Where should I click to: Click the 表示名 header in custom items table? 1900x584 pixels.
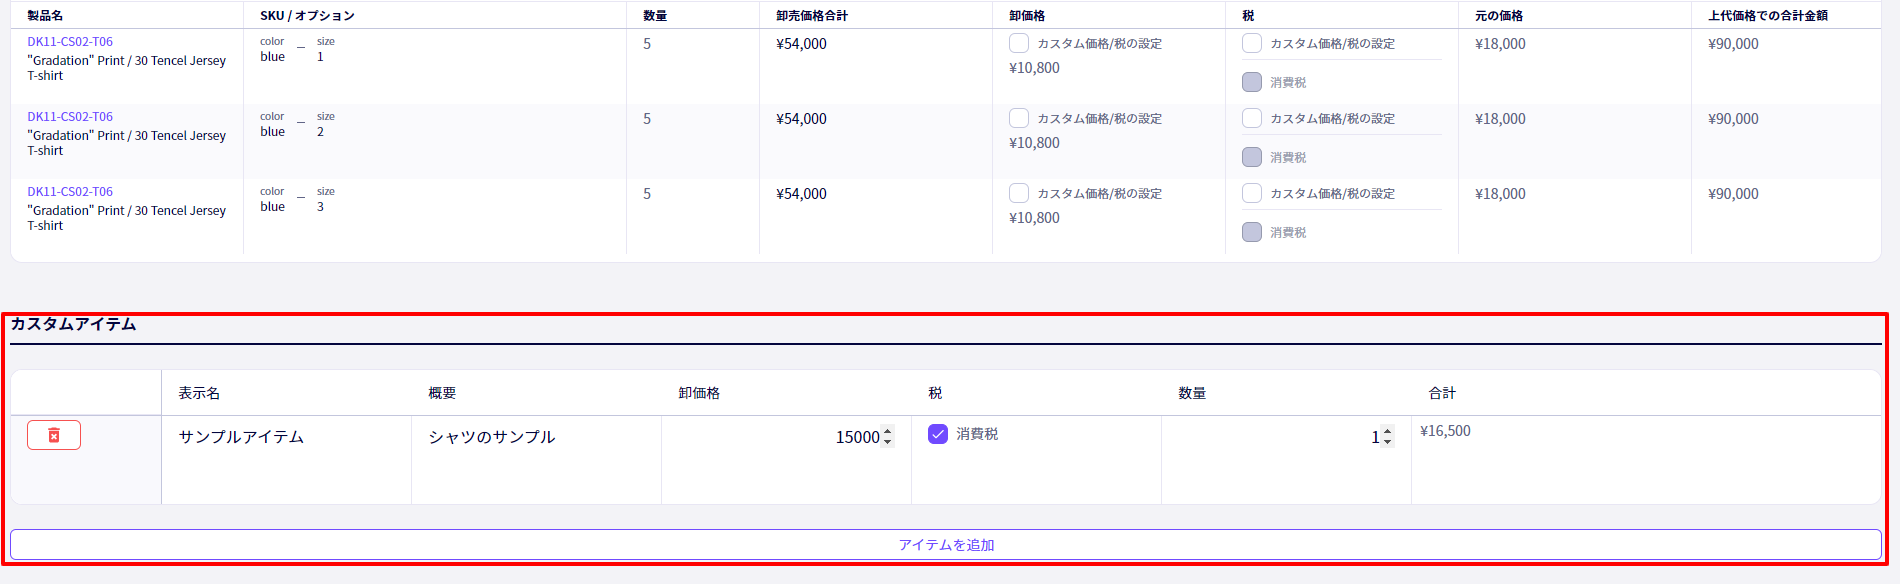pos(199,393)
